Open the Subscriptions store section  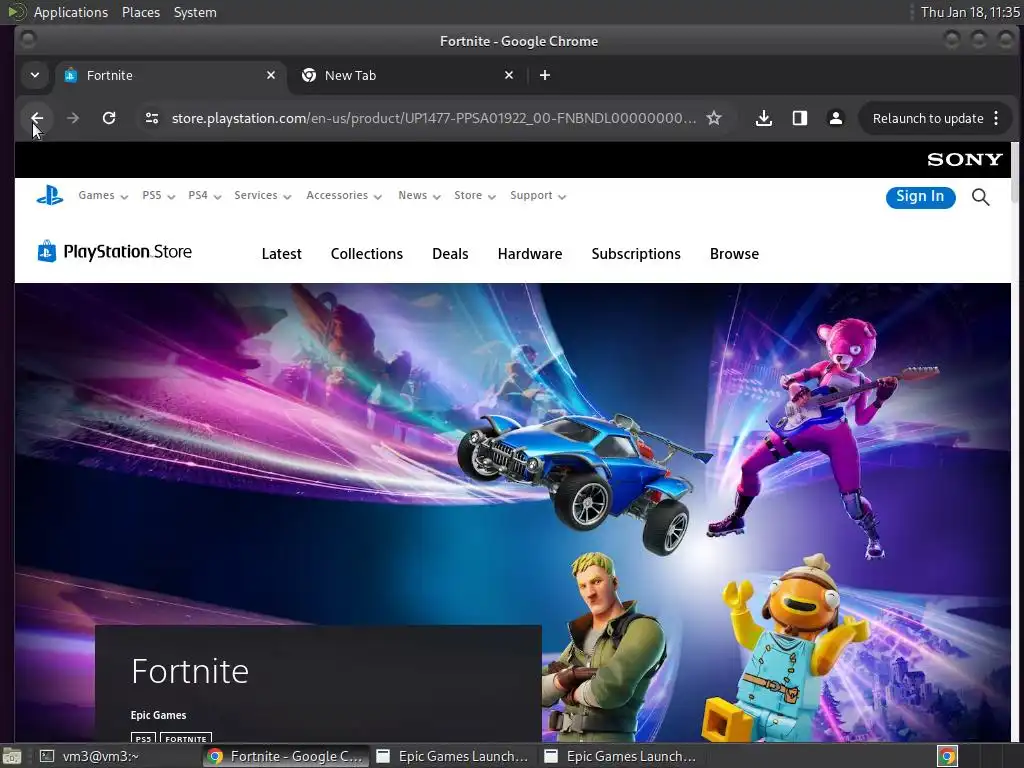(636, 254)
